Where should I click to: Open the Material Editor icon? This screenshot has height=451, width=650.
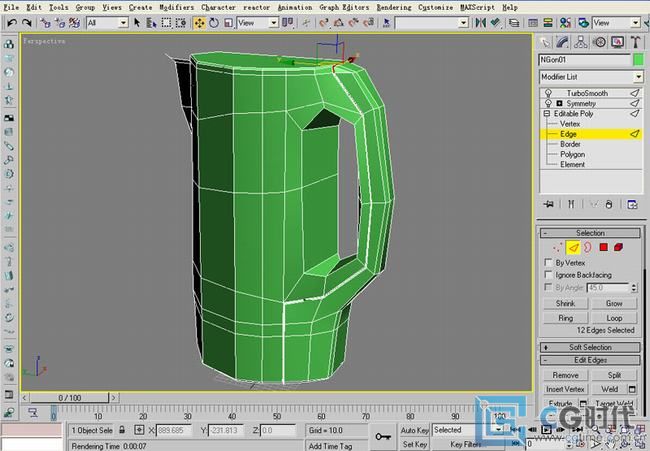pos(565,23)
